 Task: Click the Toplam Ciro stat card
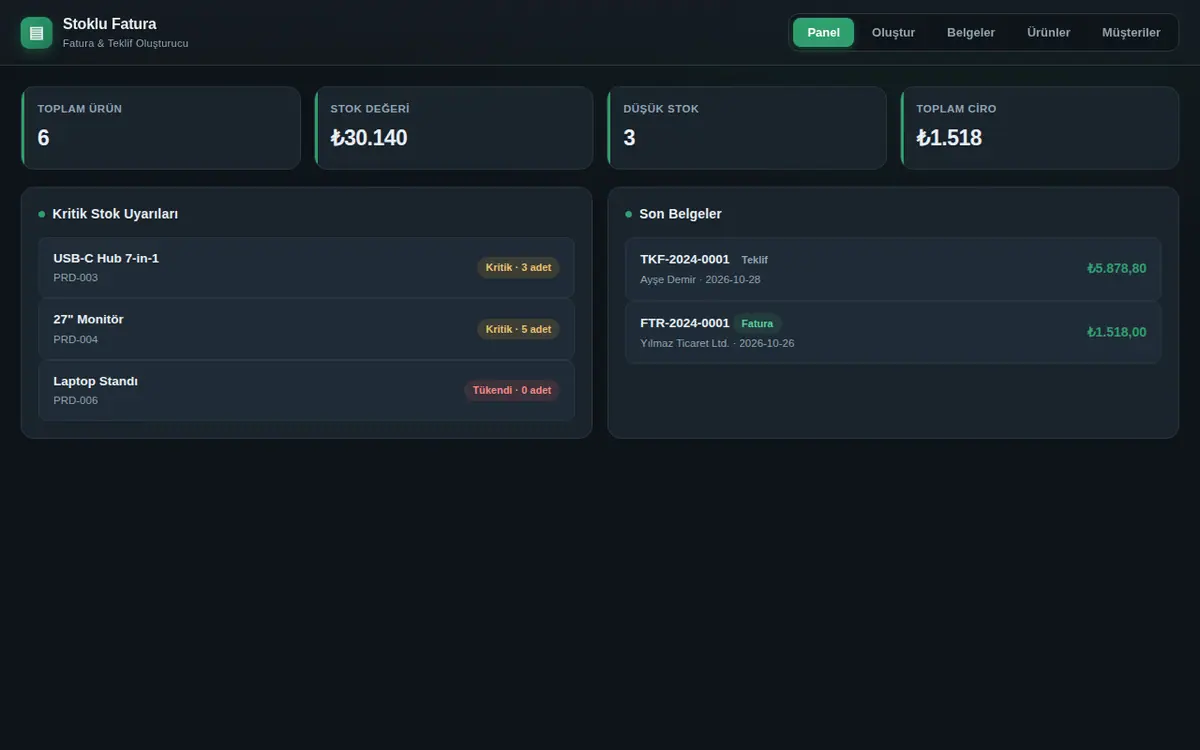[x=1040, y=128]
